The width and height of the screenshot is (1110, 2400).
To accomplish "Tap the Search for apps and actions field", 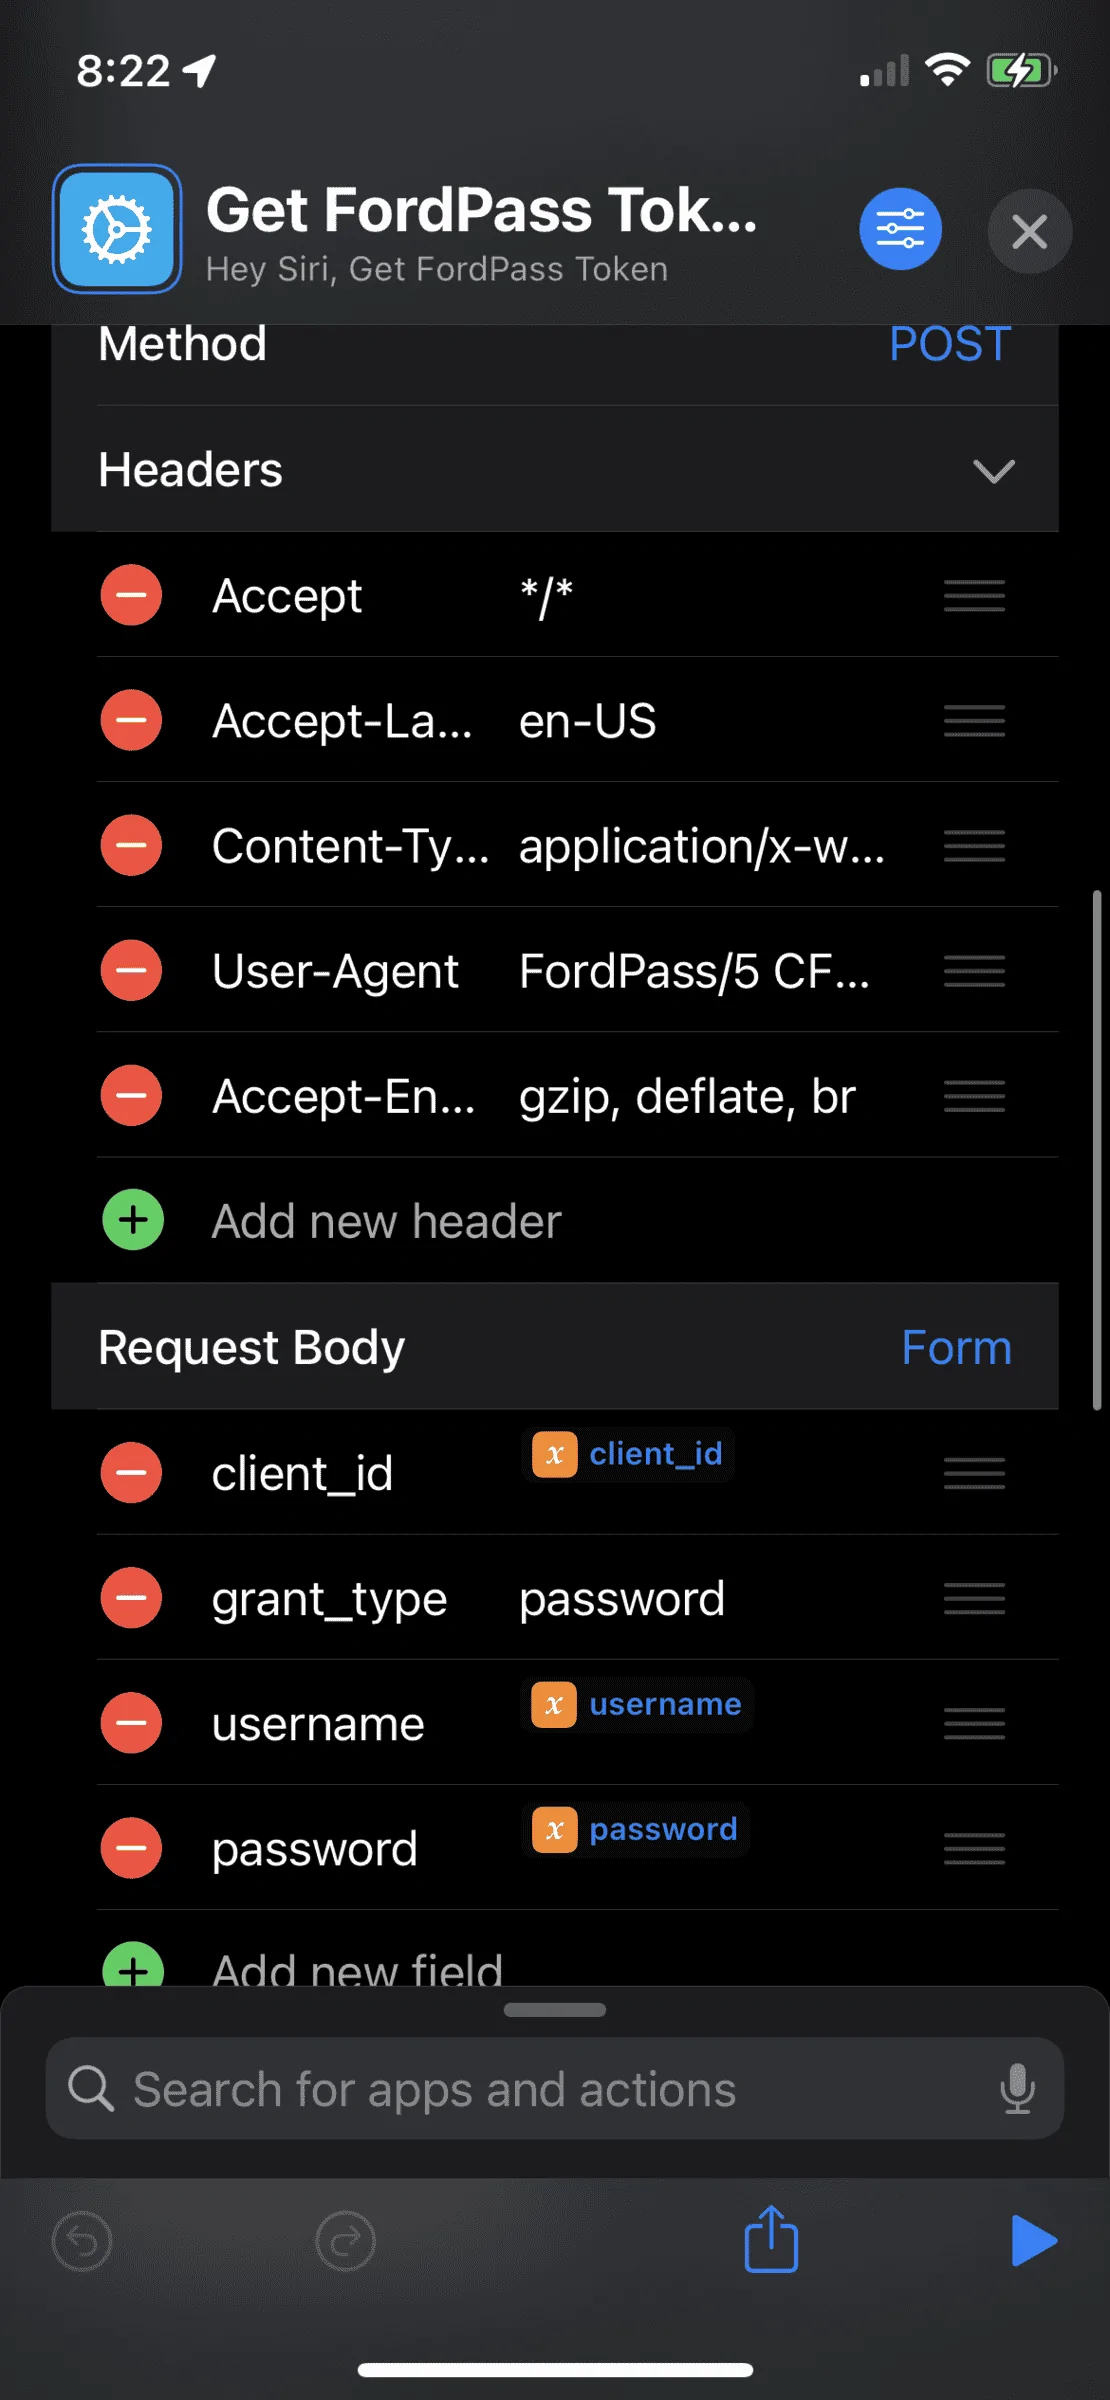I will tap(555, 2088).
